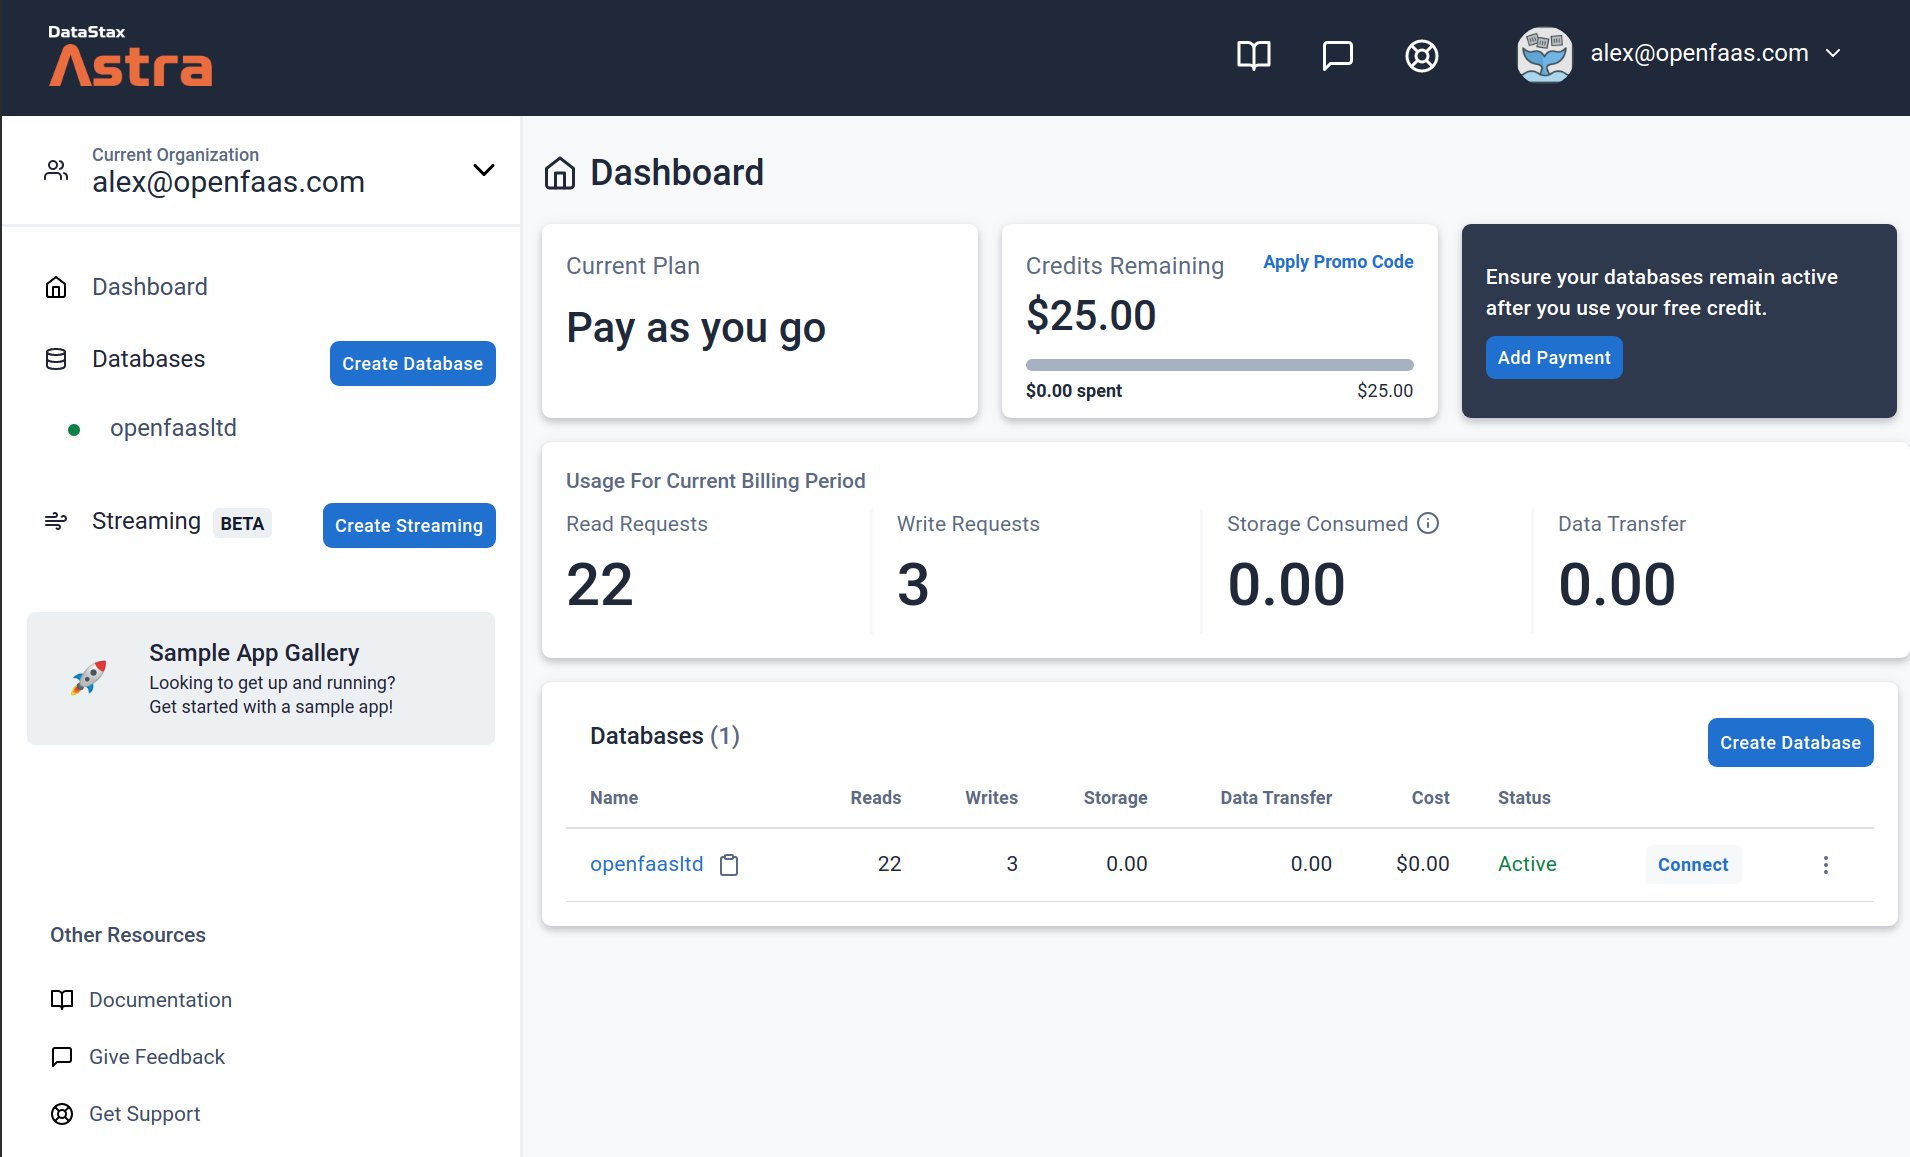Click Connect button for openfaasltd

[x=1693, y=865]
